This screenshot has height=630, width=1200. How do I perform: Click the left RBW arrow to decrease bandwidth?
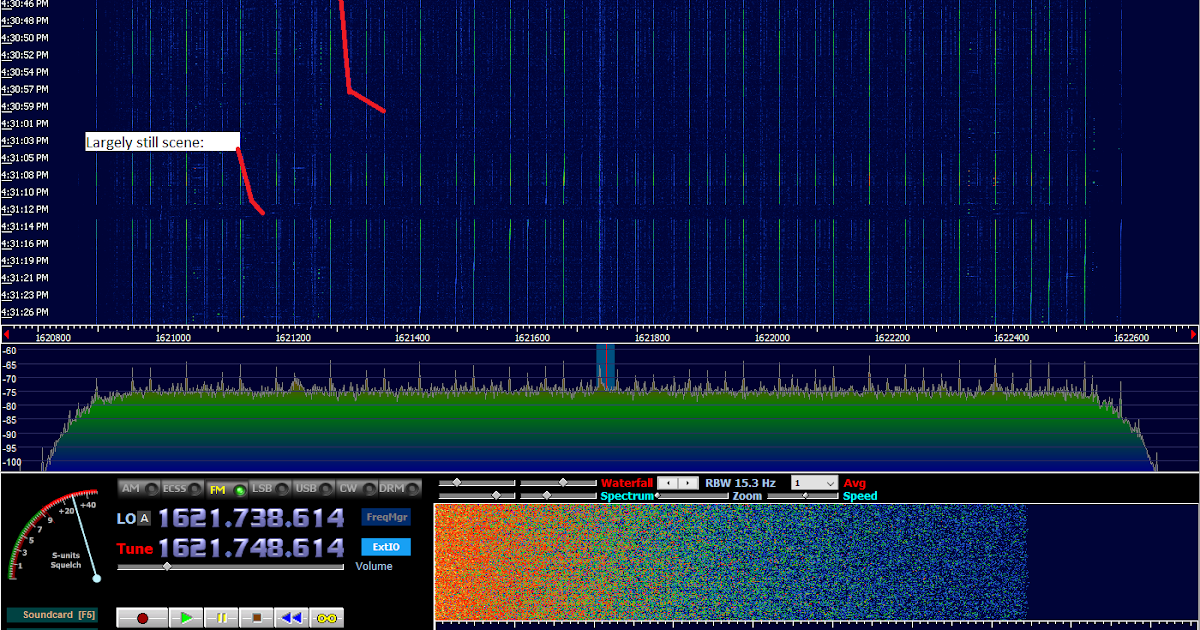coord(667,482)
